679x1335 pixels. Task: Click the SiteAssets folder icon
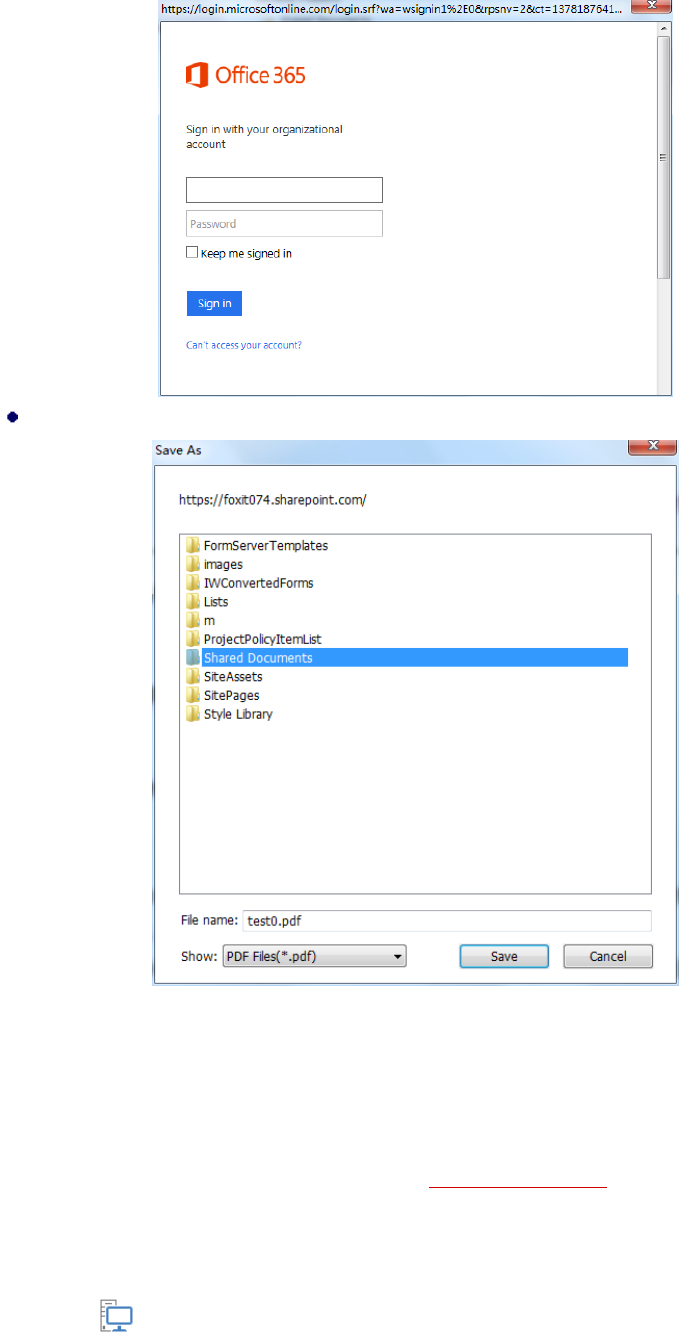[x=193, y=677]
